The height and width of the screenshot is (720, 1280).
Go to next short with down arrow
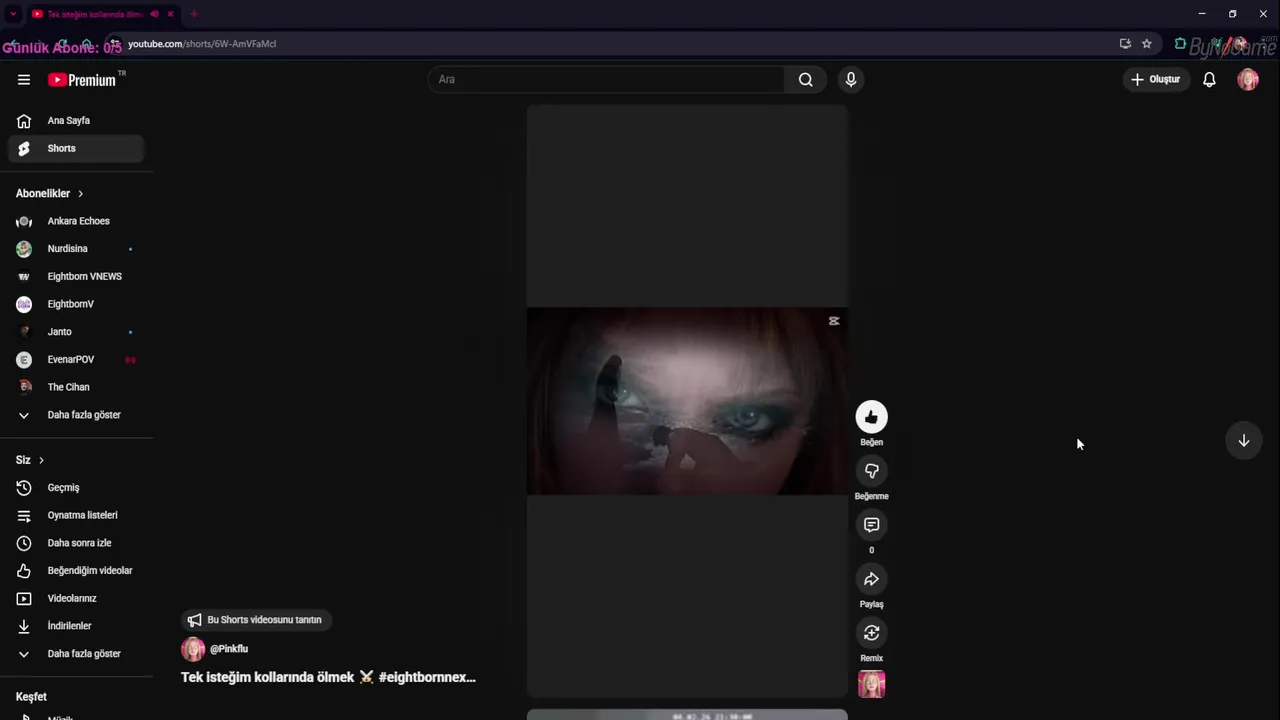point(1244,441)
